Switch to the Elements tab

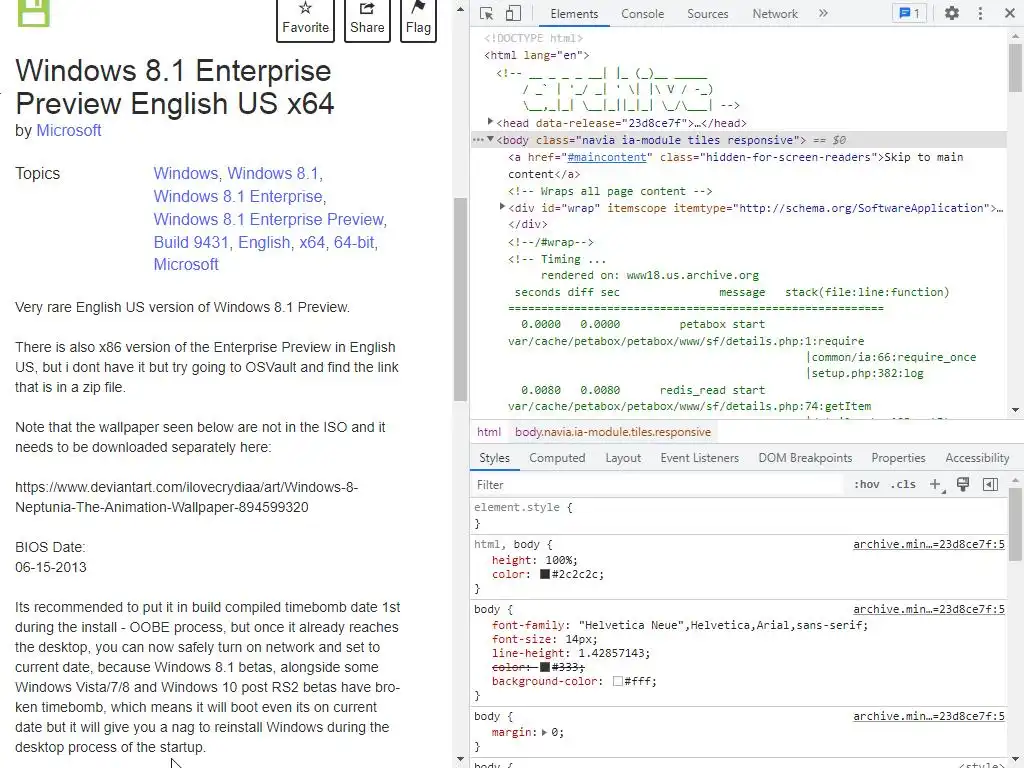[573, 14]
